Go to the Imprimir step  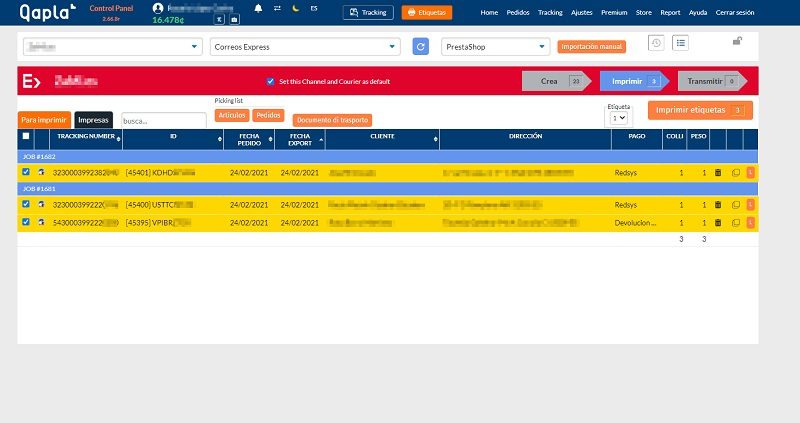[633, 81]
